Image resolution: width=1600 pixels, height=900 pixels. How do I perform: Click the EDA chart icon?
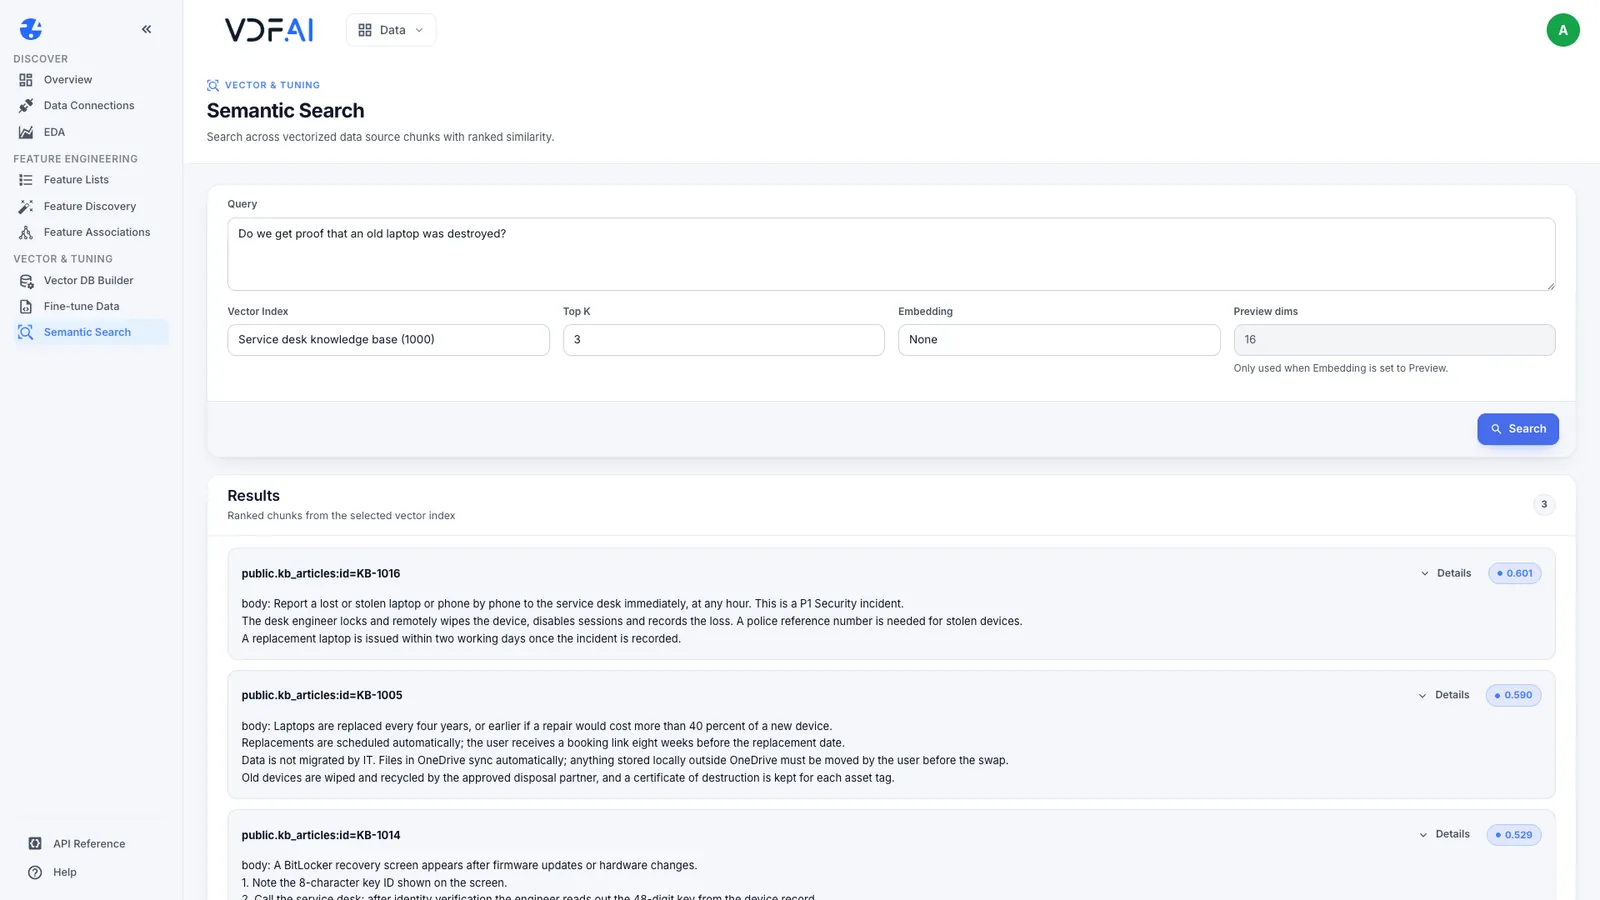[x=26, y=132]
